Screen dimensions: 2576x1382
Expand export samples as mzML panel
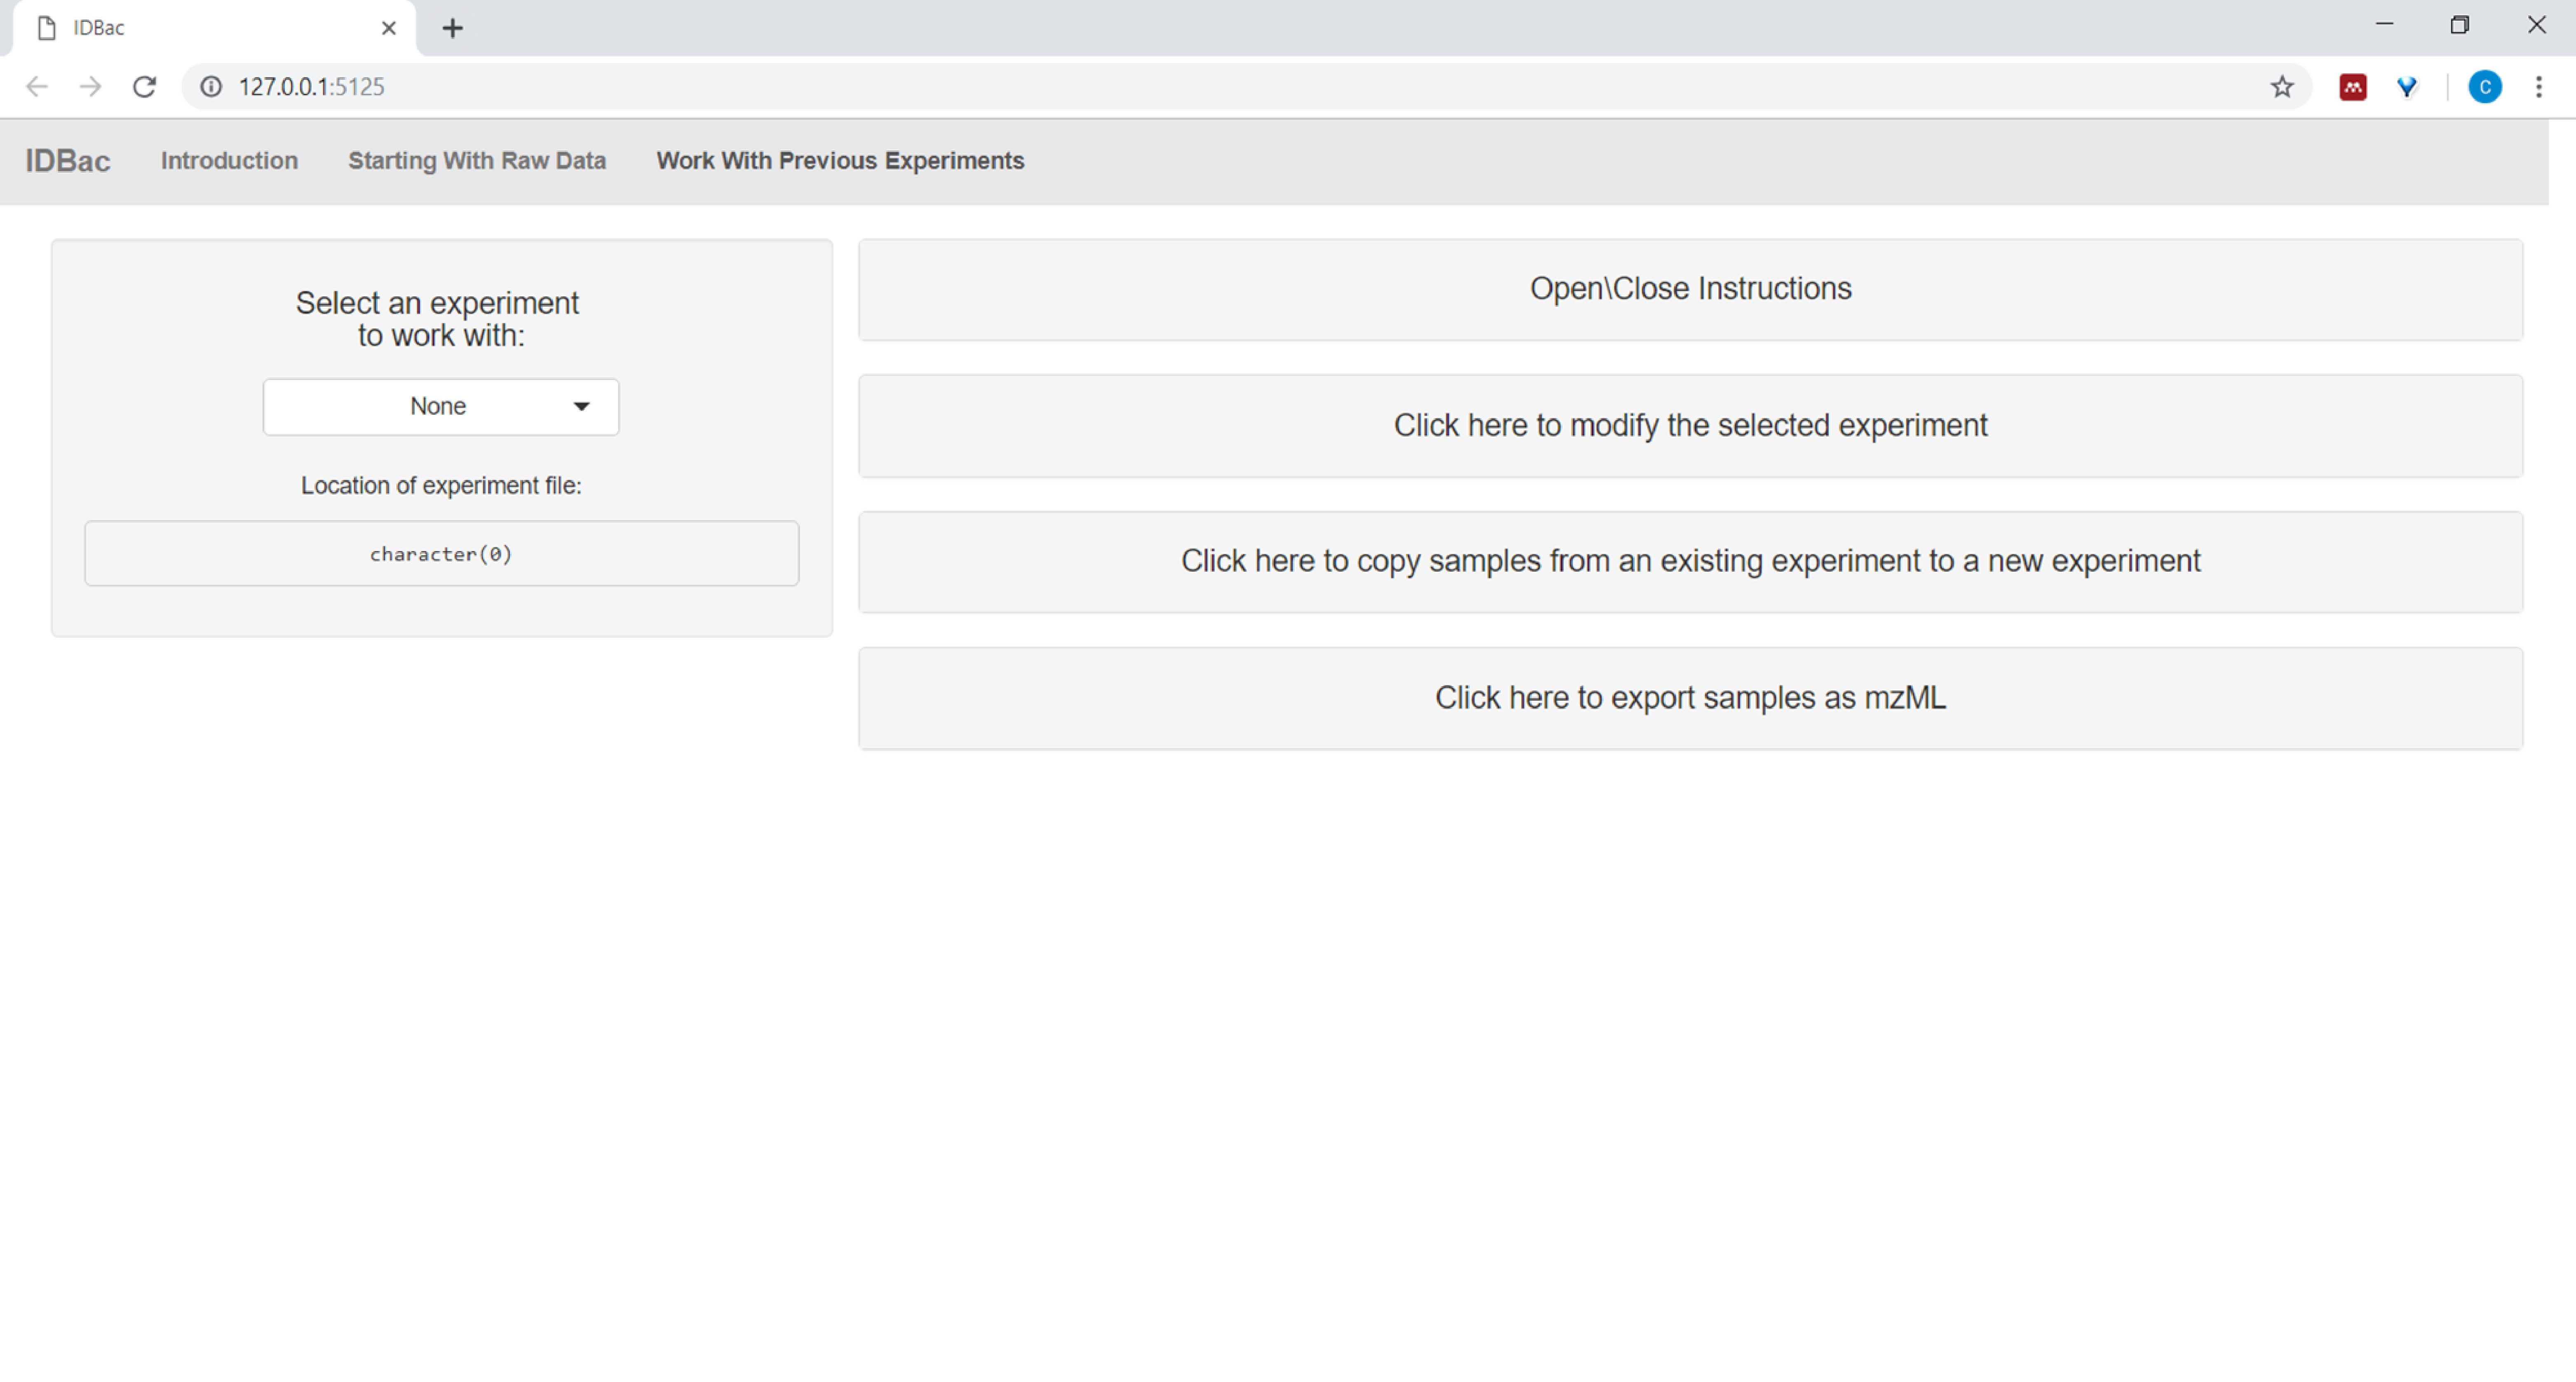[1690, 697]
